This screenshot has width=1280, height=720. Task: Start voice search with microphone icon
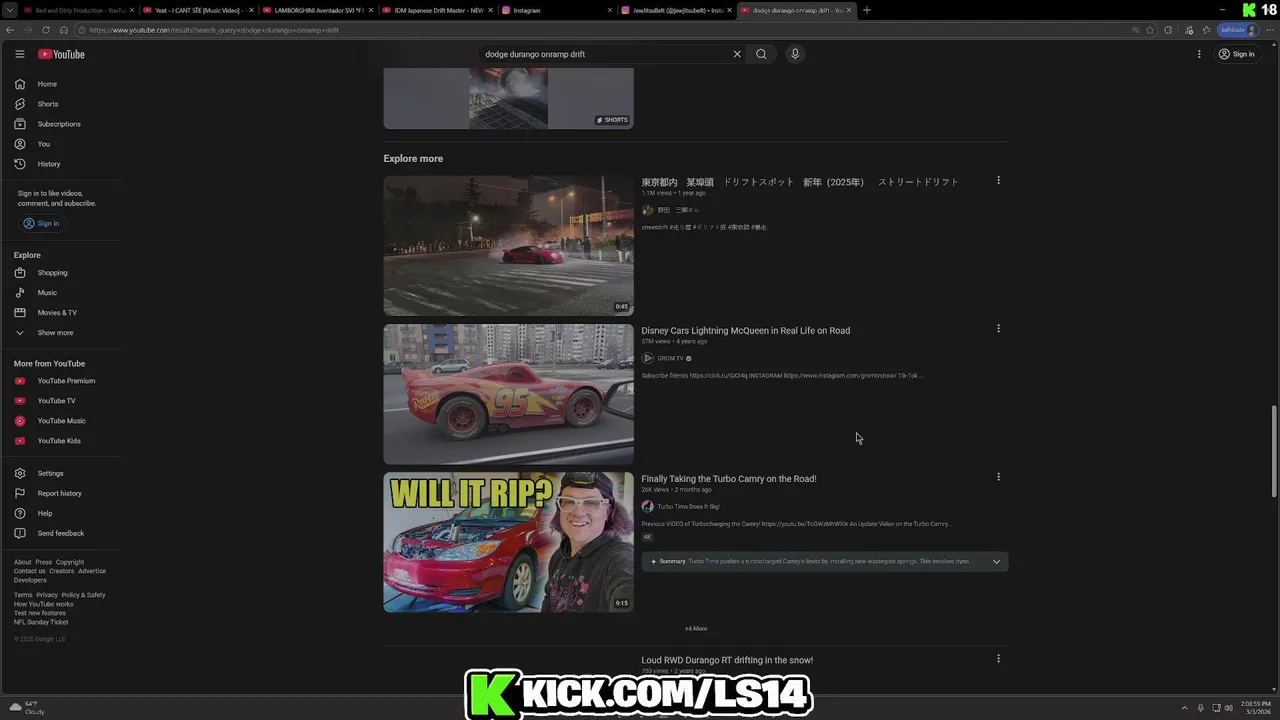[x=795, y=54]
